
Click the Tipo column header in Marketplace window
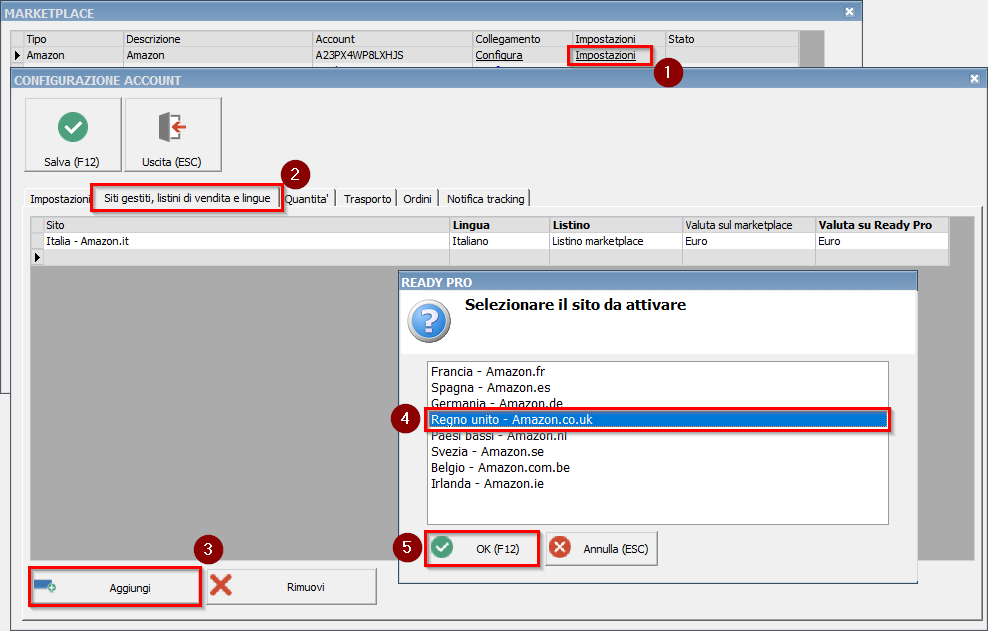click(73, 39)
